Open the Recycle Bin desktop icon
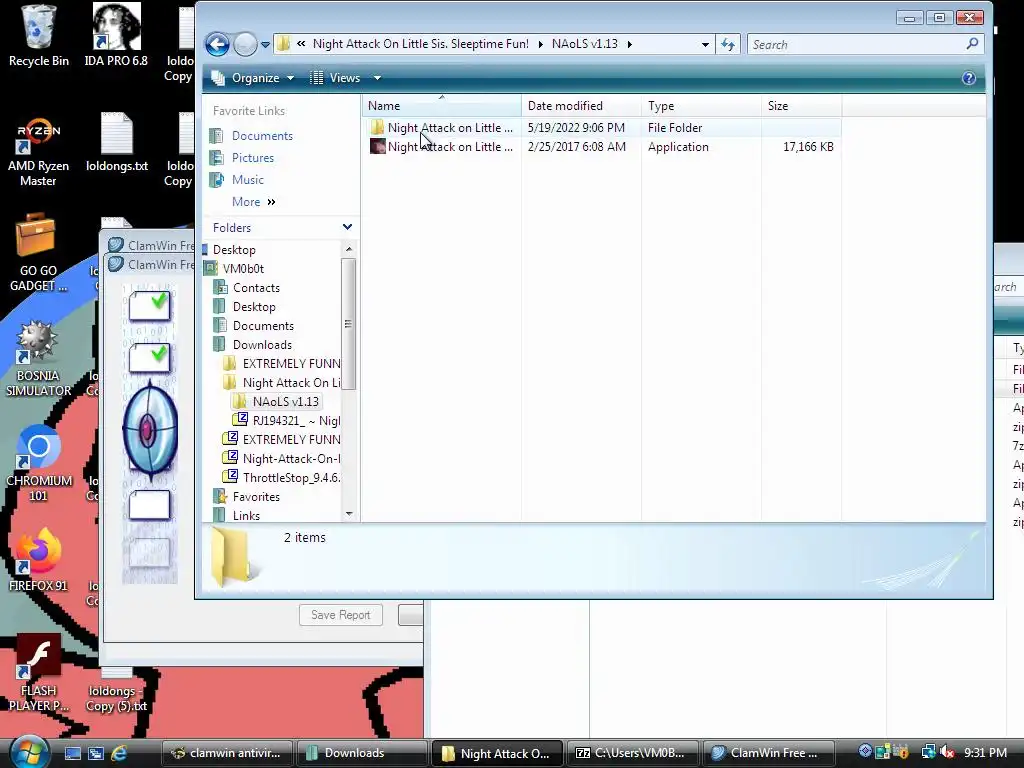 coord(39,36)
